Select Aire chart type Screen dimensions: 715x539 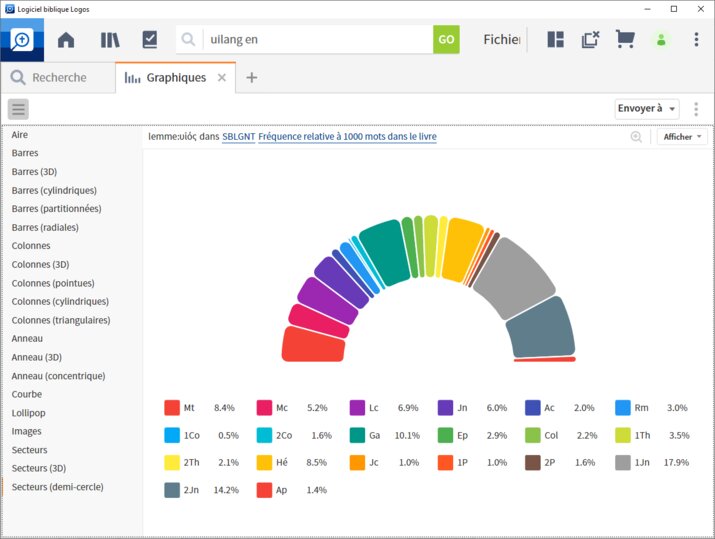(x=20, y=135)
